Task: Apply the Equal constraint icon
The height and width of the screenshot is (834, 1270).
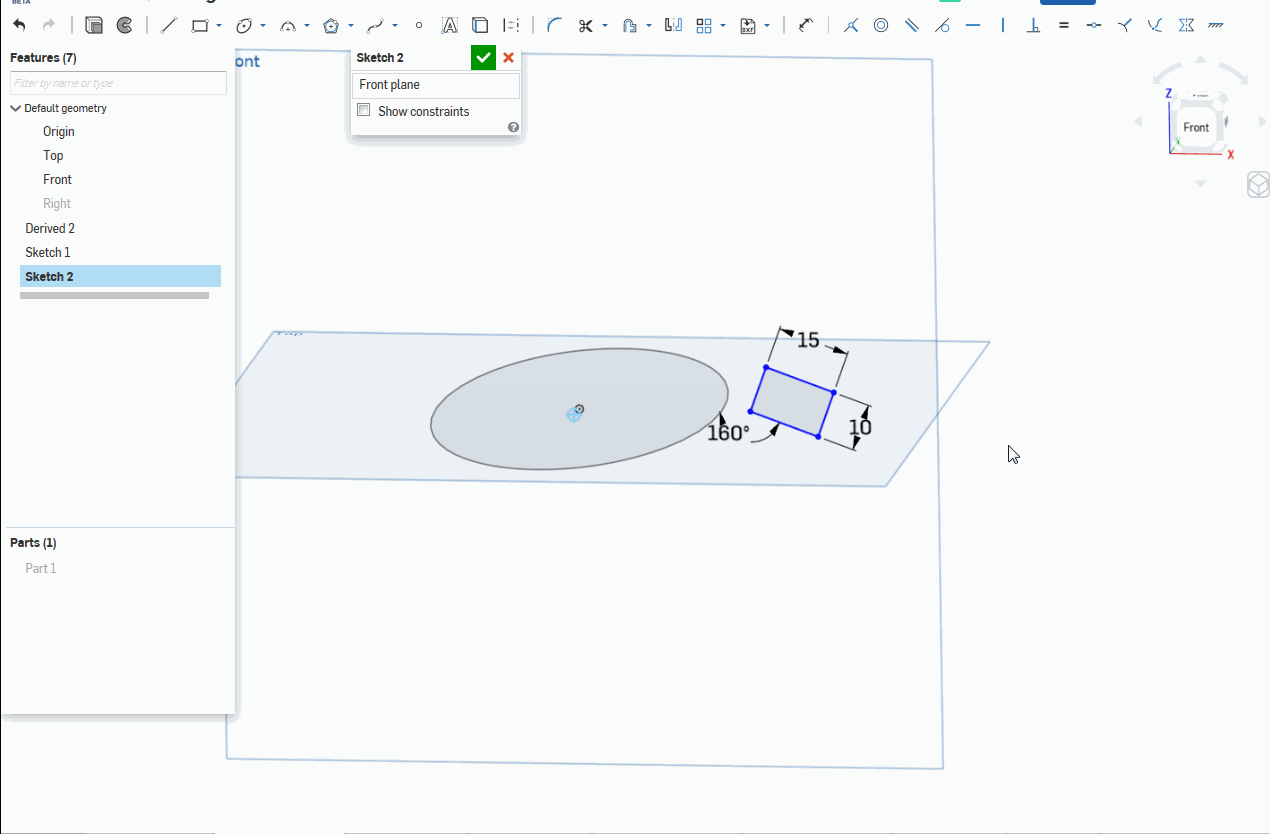Action: tap(1064, 25)
